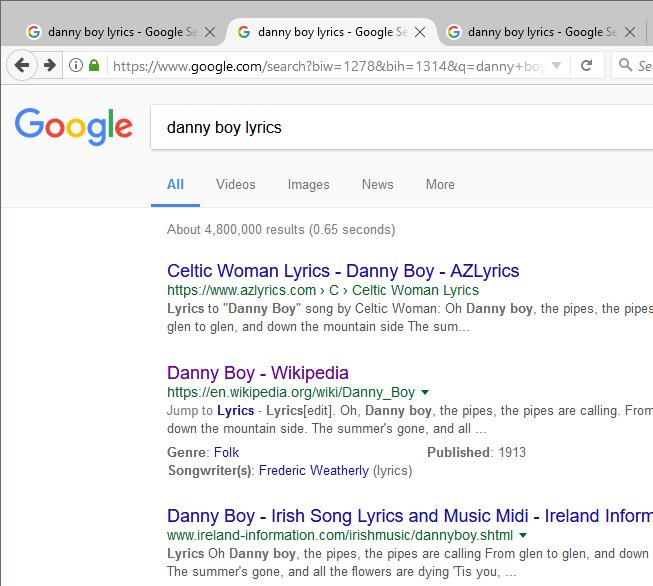Go forward with the forward arrow
This screenshot has height=586, width=653.
[50, 65]
